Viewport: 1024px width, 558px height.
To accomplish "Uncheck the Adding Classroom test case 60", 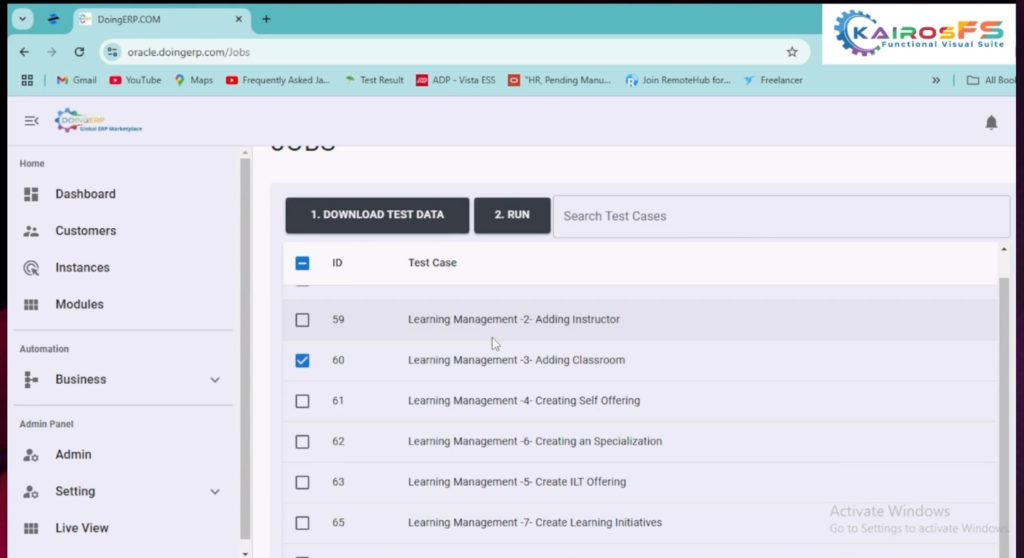I will [302, 360].
